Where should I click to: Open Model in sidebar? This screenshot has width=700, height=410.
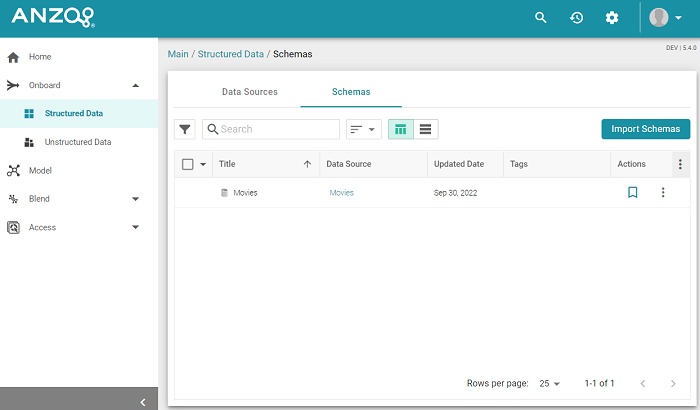40,171
